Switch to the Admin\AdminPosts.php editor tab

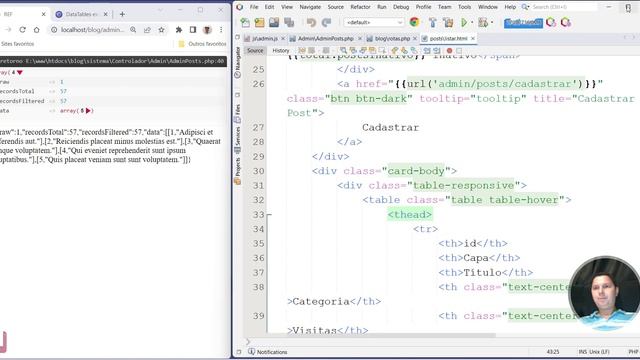[x=325, y=38]
